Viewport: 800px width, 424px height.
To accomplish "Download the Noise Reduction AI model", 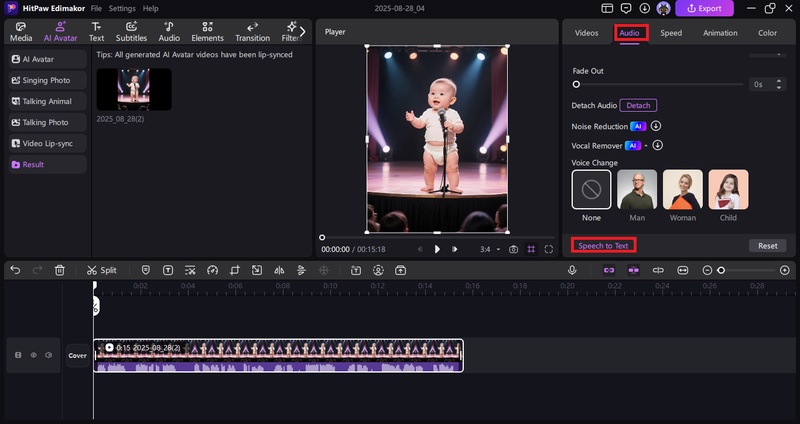I will click(656, 126).
